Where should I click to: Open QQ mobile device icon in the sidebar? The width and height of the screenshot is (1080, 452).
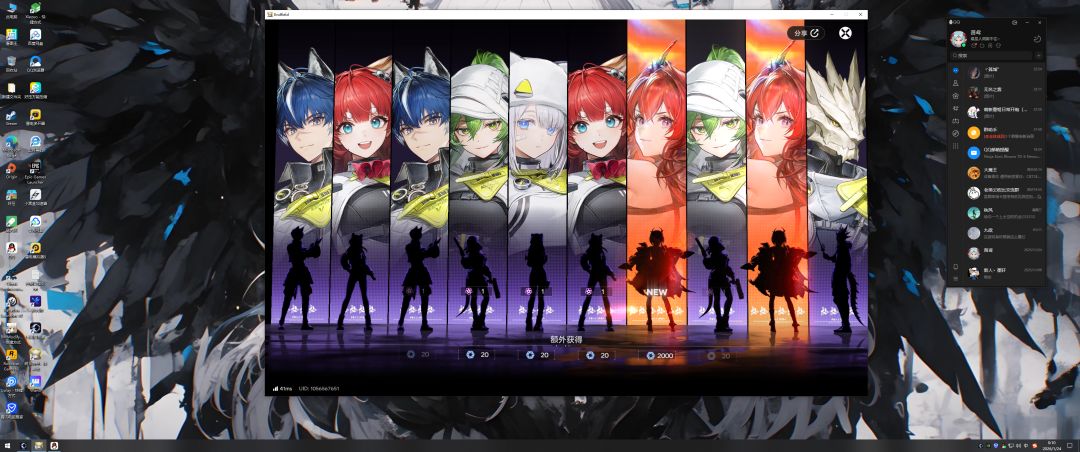point(955,266)
